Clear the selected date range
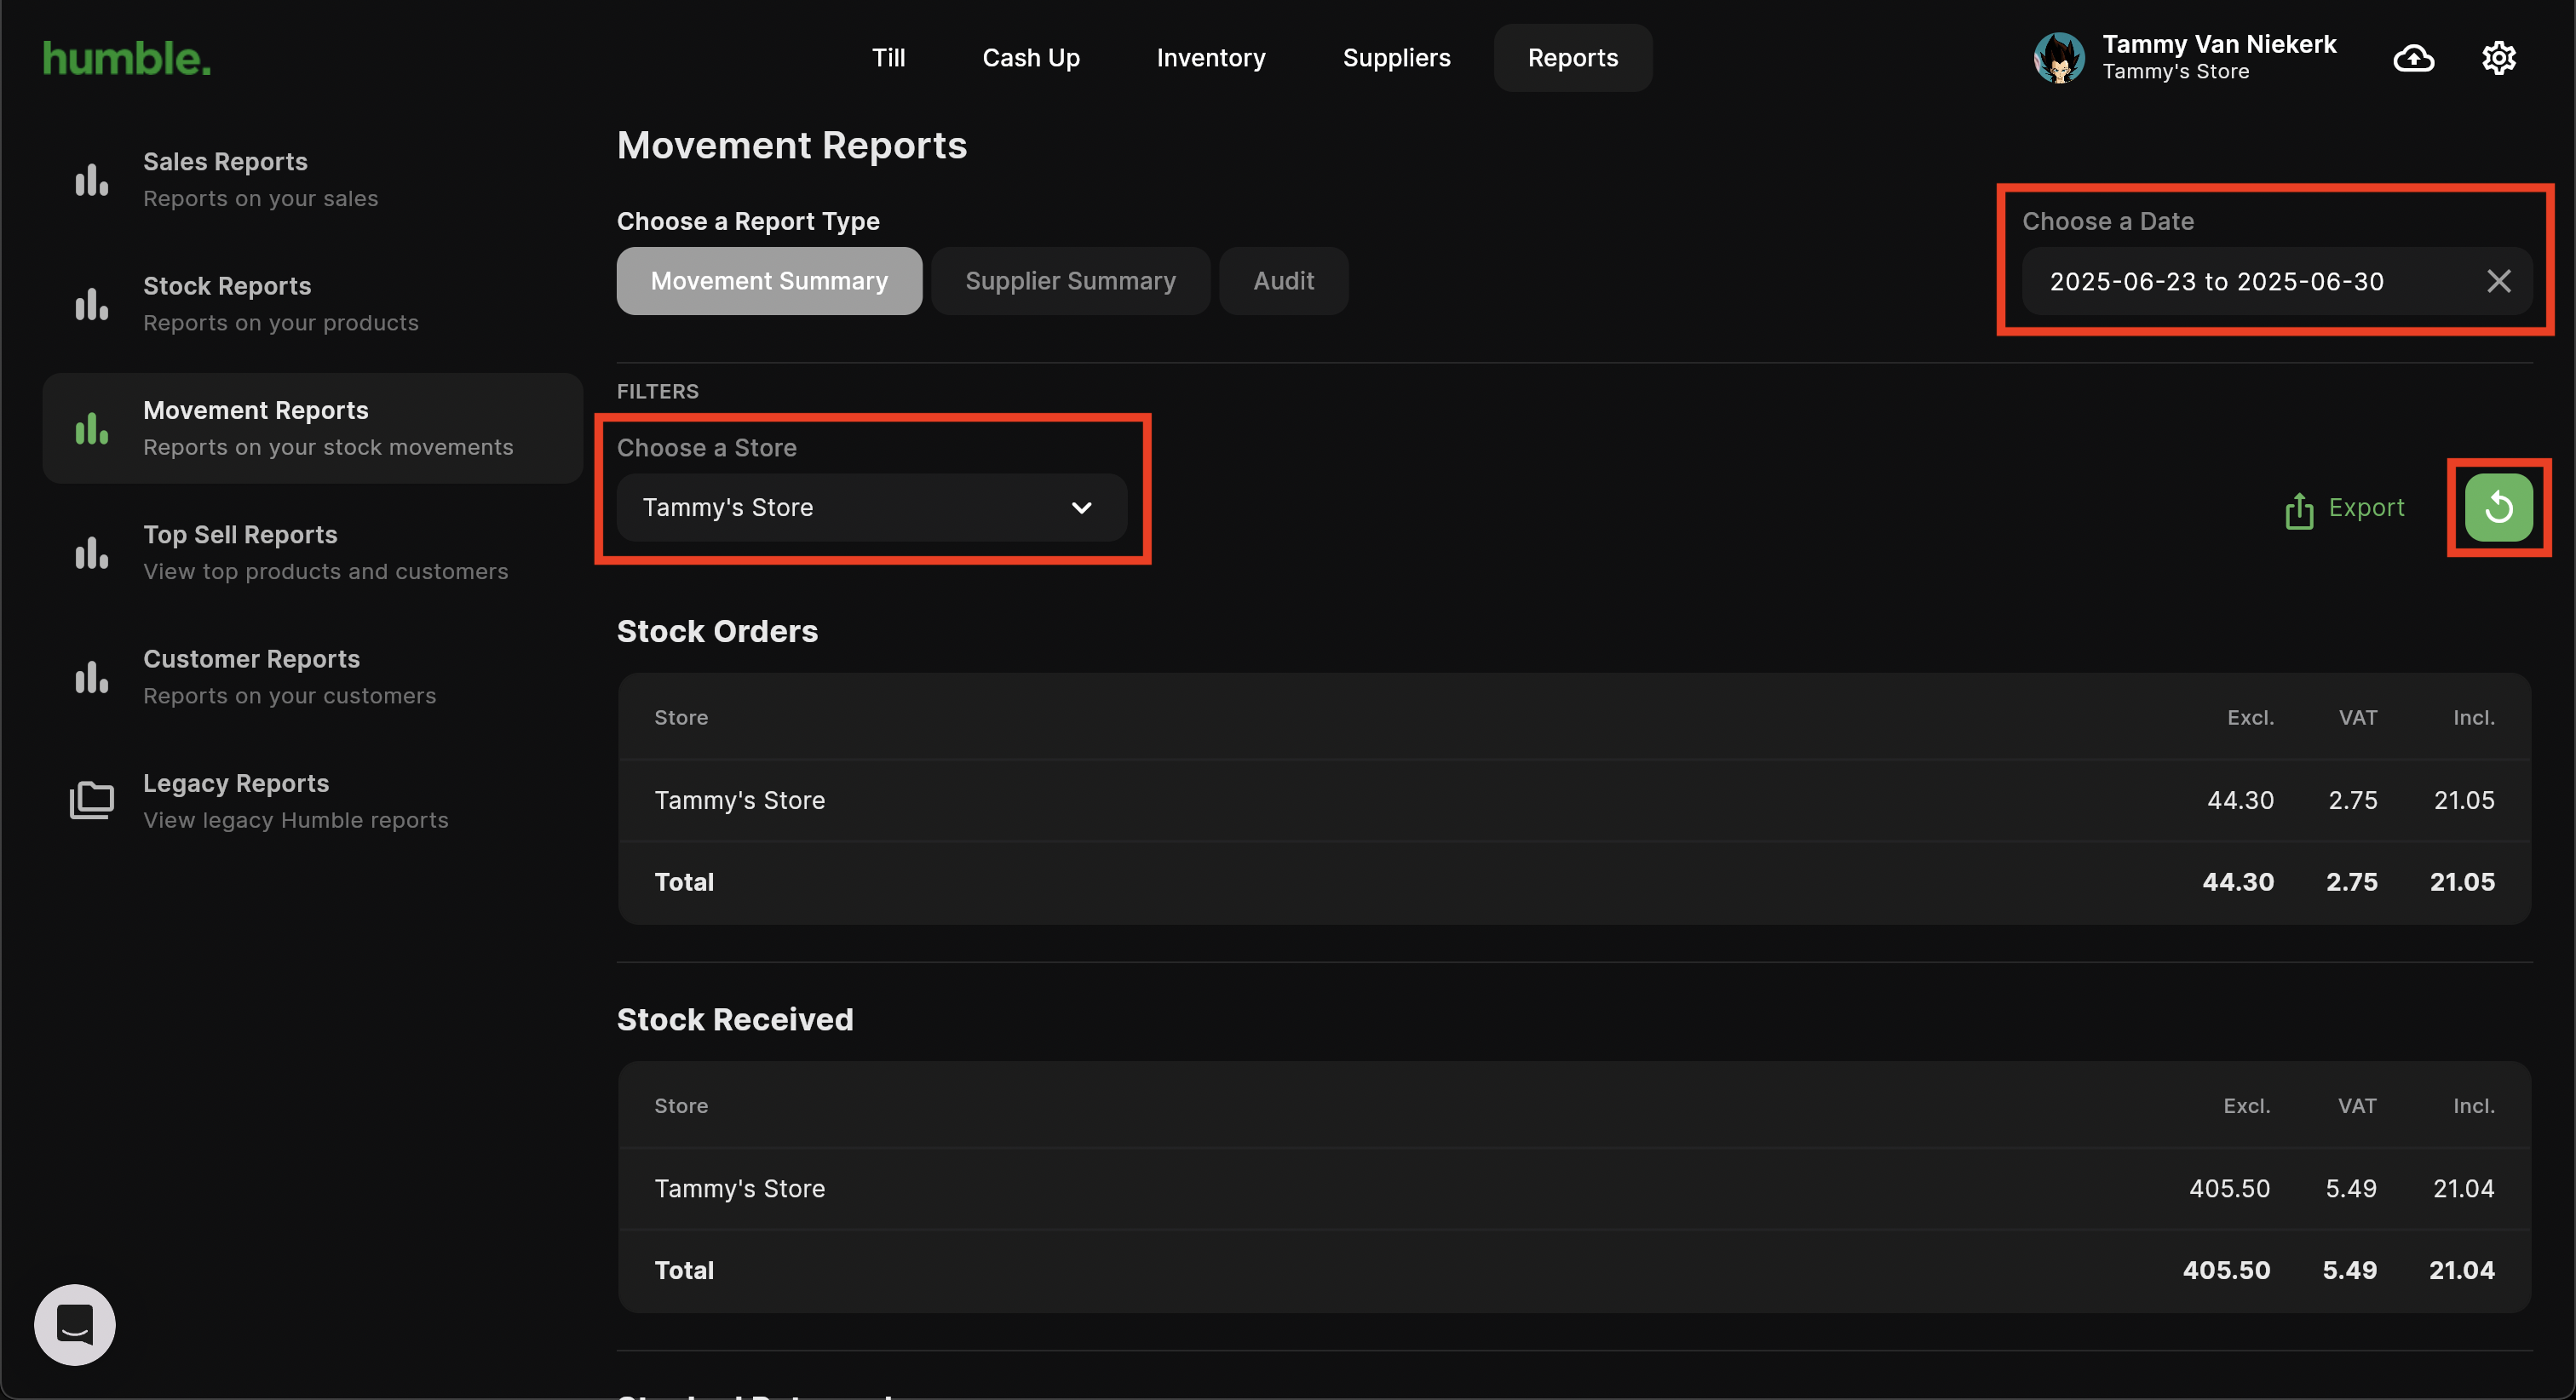 (x=2498, y=282)
